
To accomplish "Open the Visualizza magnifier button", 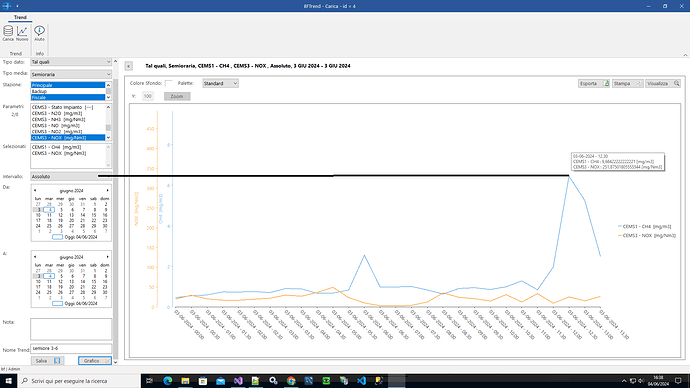I will [663, 83].
